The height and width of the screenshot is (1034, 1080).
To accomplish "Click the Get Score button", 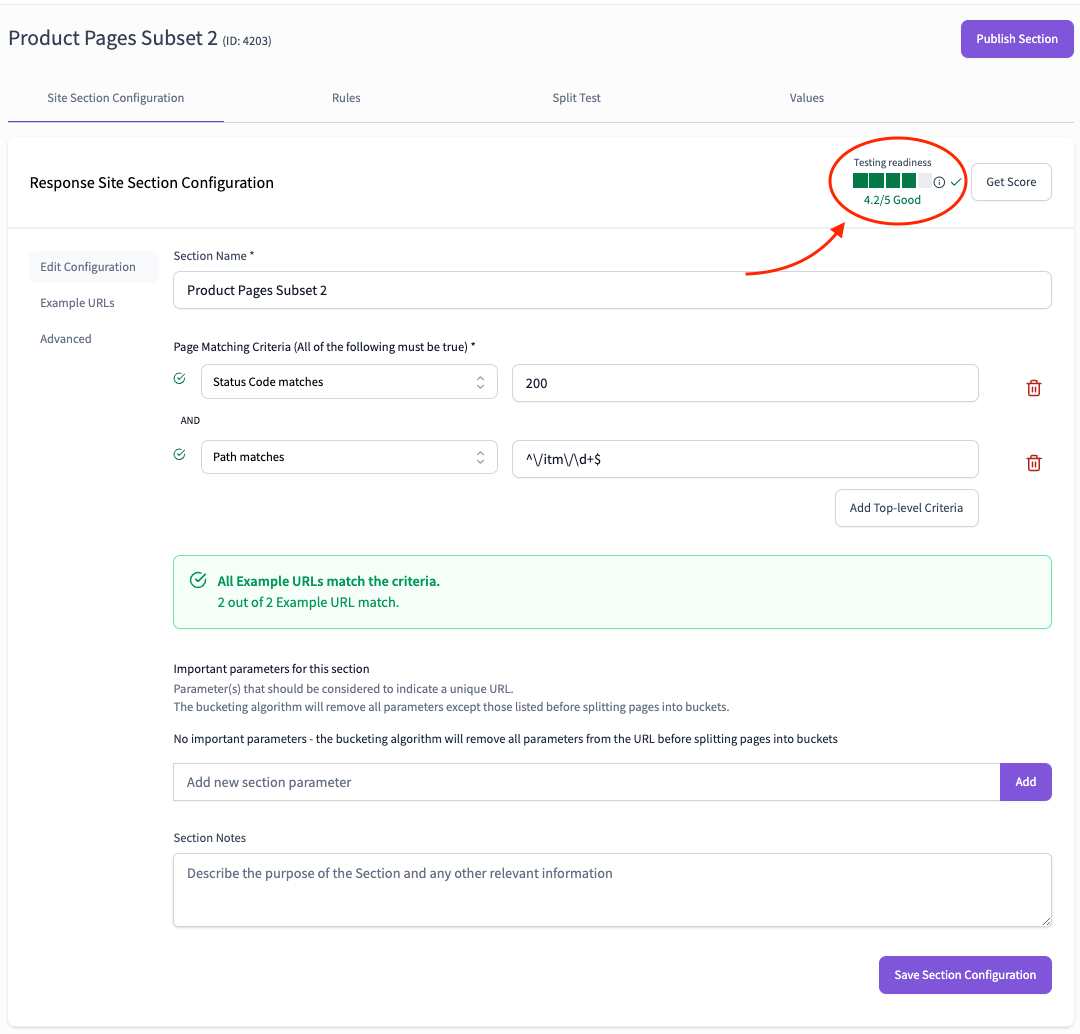I will pos(1011,182).
